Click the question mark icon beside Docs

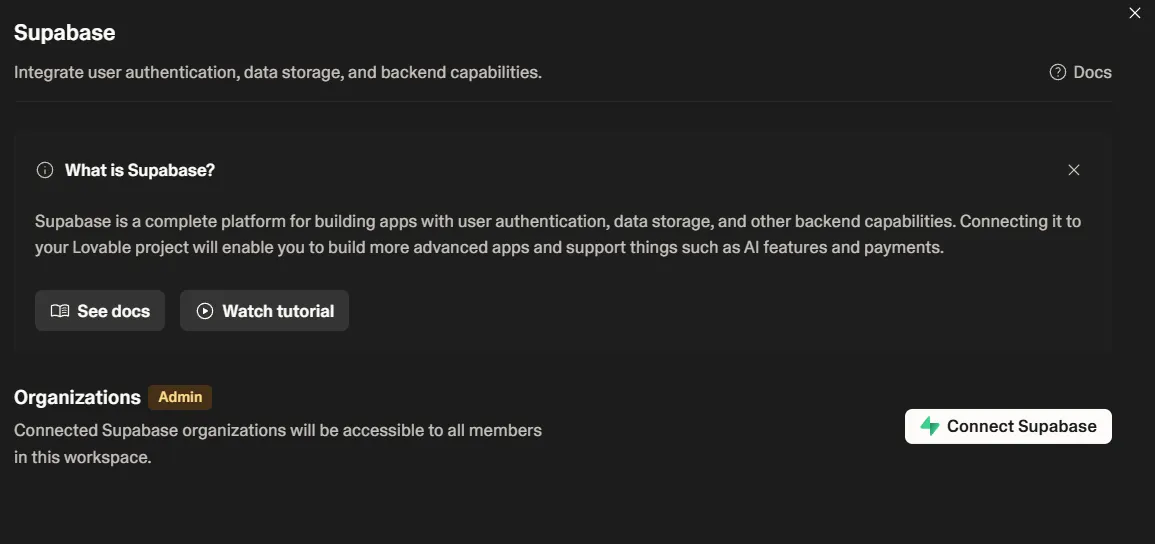tap(1057, 72)
